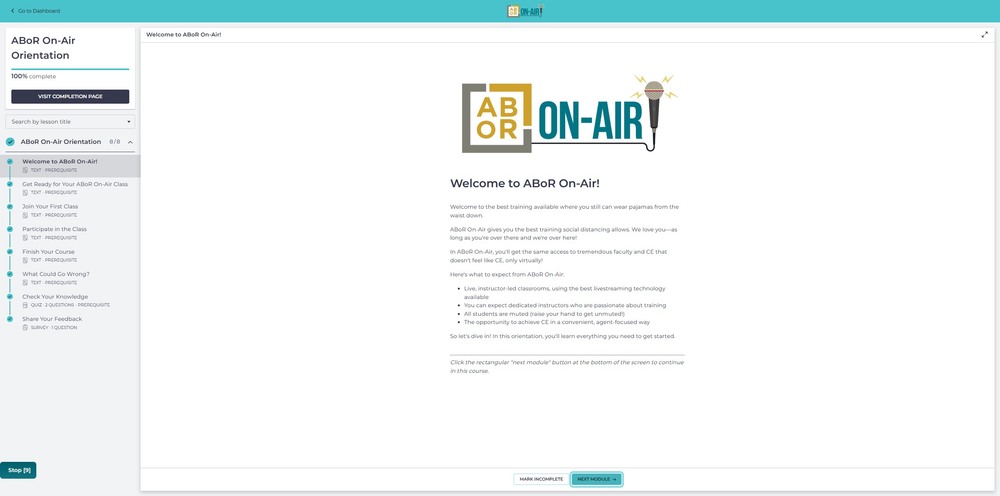Click Next Module button
Image resolution: width=1000 pixels, height=496 pixels.
tap(596, 479)
